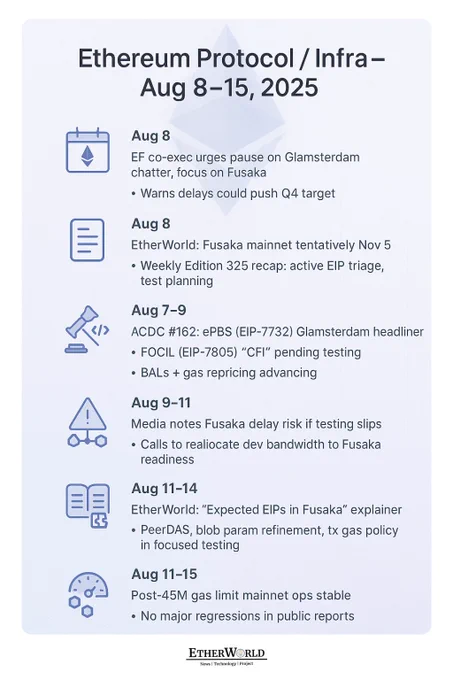Viewport: 453px width, 680px height.
Task: Click the document page icon
Action: click(x=87, y=240)
